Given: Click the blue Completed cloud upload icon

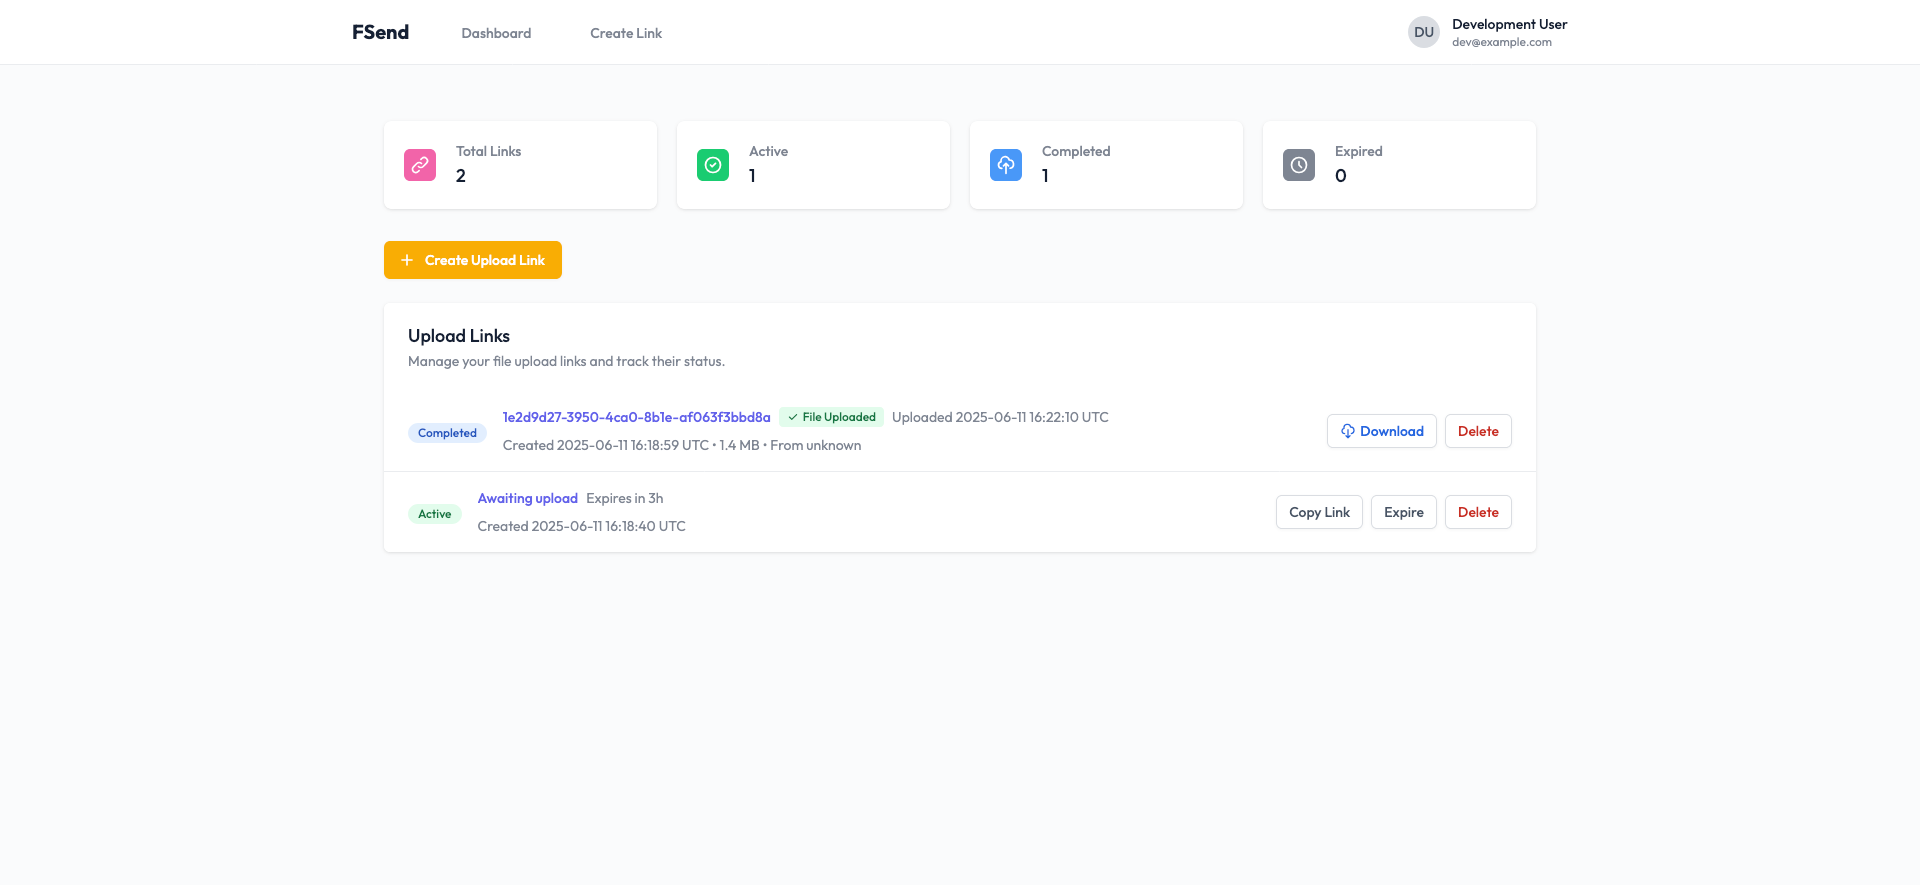Looking at the screenshot, I should click(x=1006, y=165).
